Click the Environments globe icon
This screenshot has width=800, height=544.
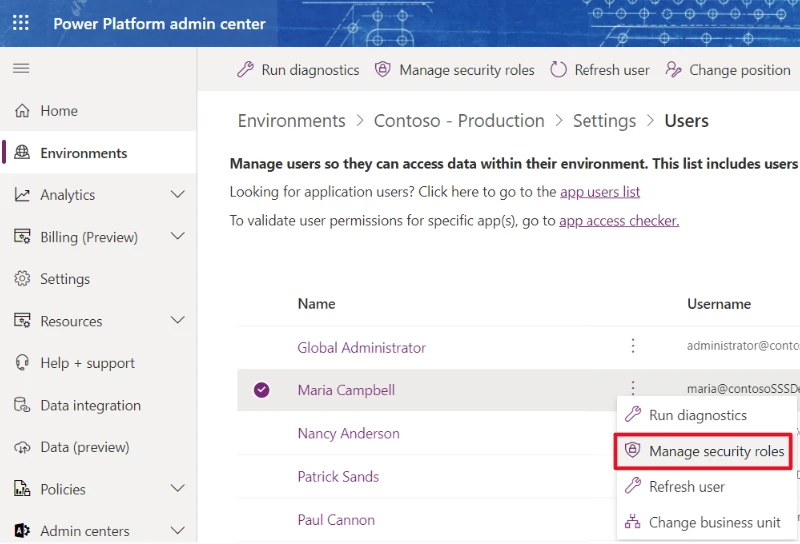click(22, 152)
